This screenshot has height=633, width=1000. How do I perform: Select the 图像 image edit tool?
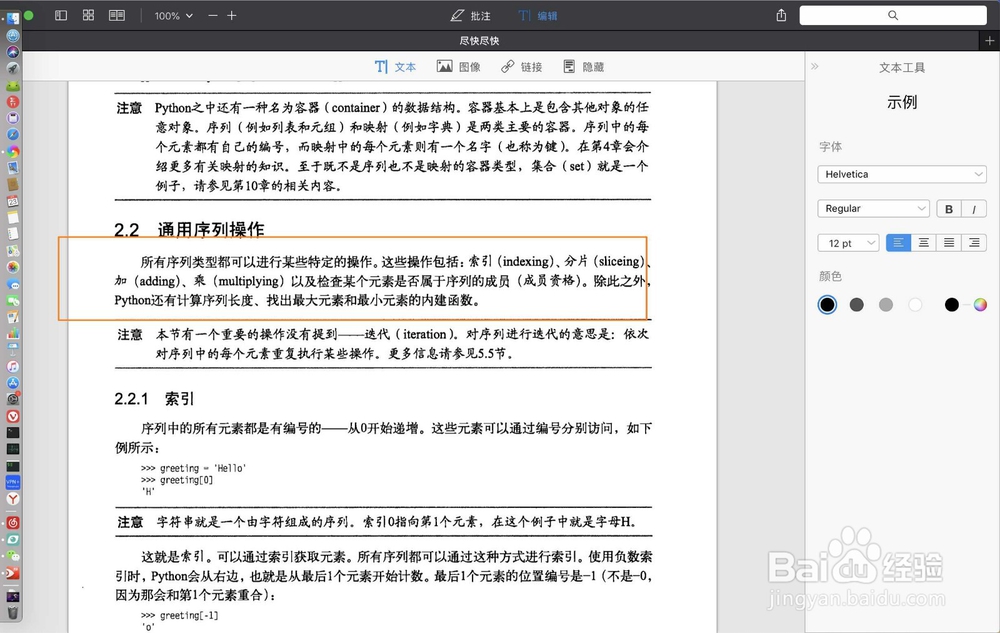459,67
